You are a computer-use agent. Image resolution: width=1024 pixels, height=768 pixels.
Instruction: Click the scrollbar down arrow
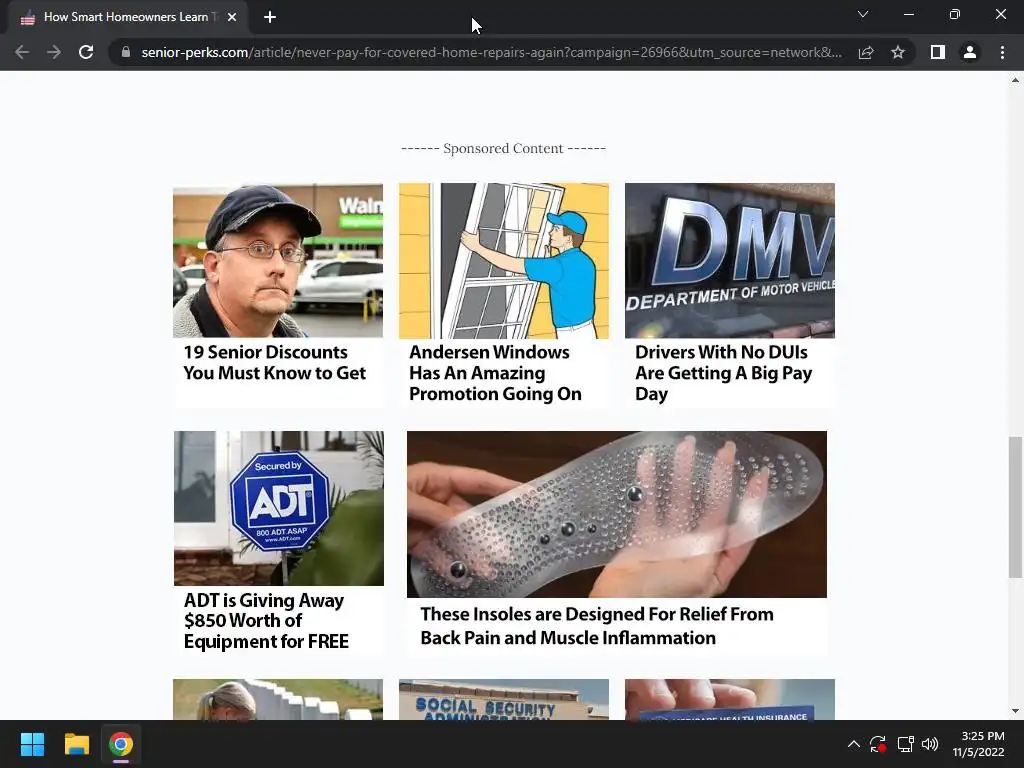1015,711
